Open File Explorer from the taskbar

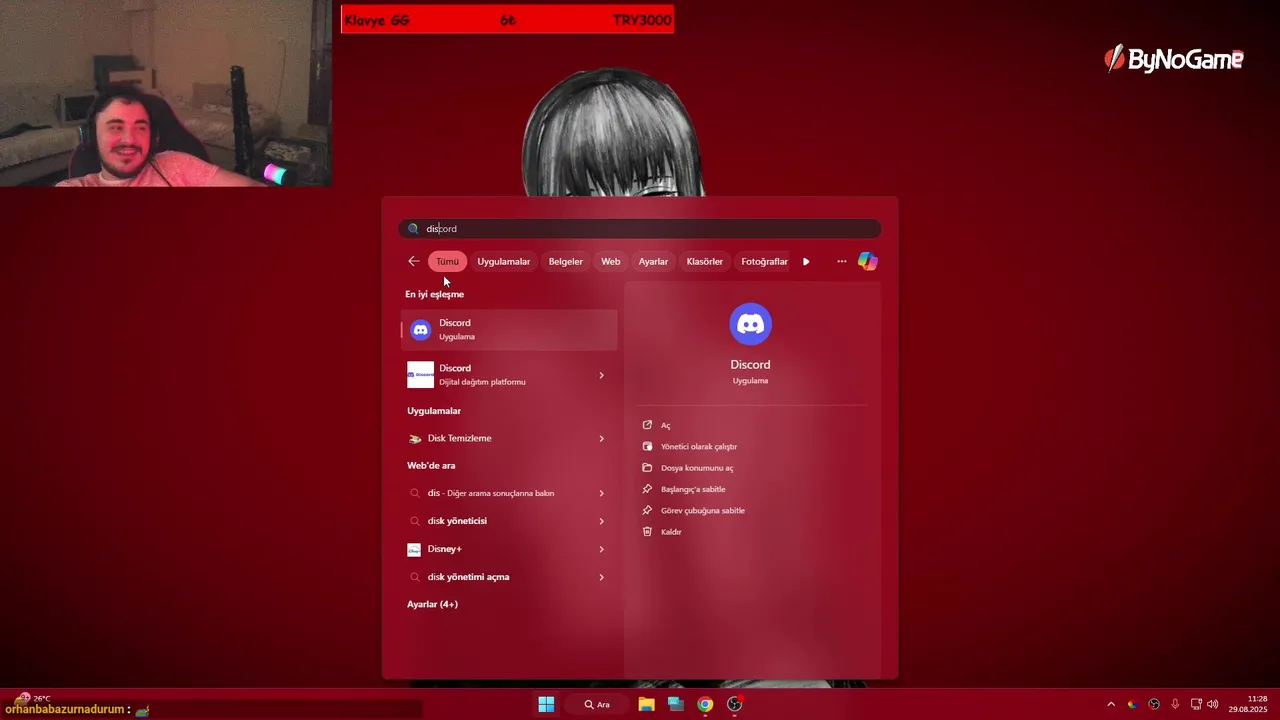(646, 704)
